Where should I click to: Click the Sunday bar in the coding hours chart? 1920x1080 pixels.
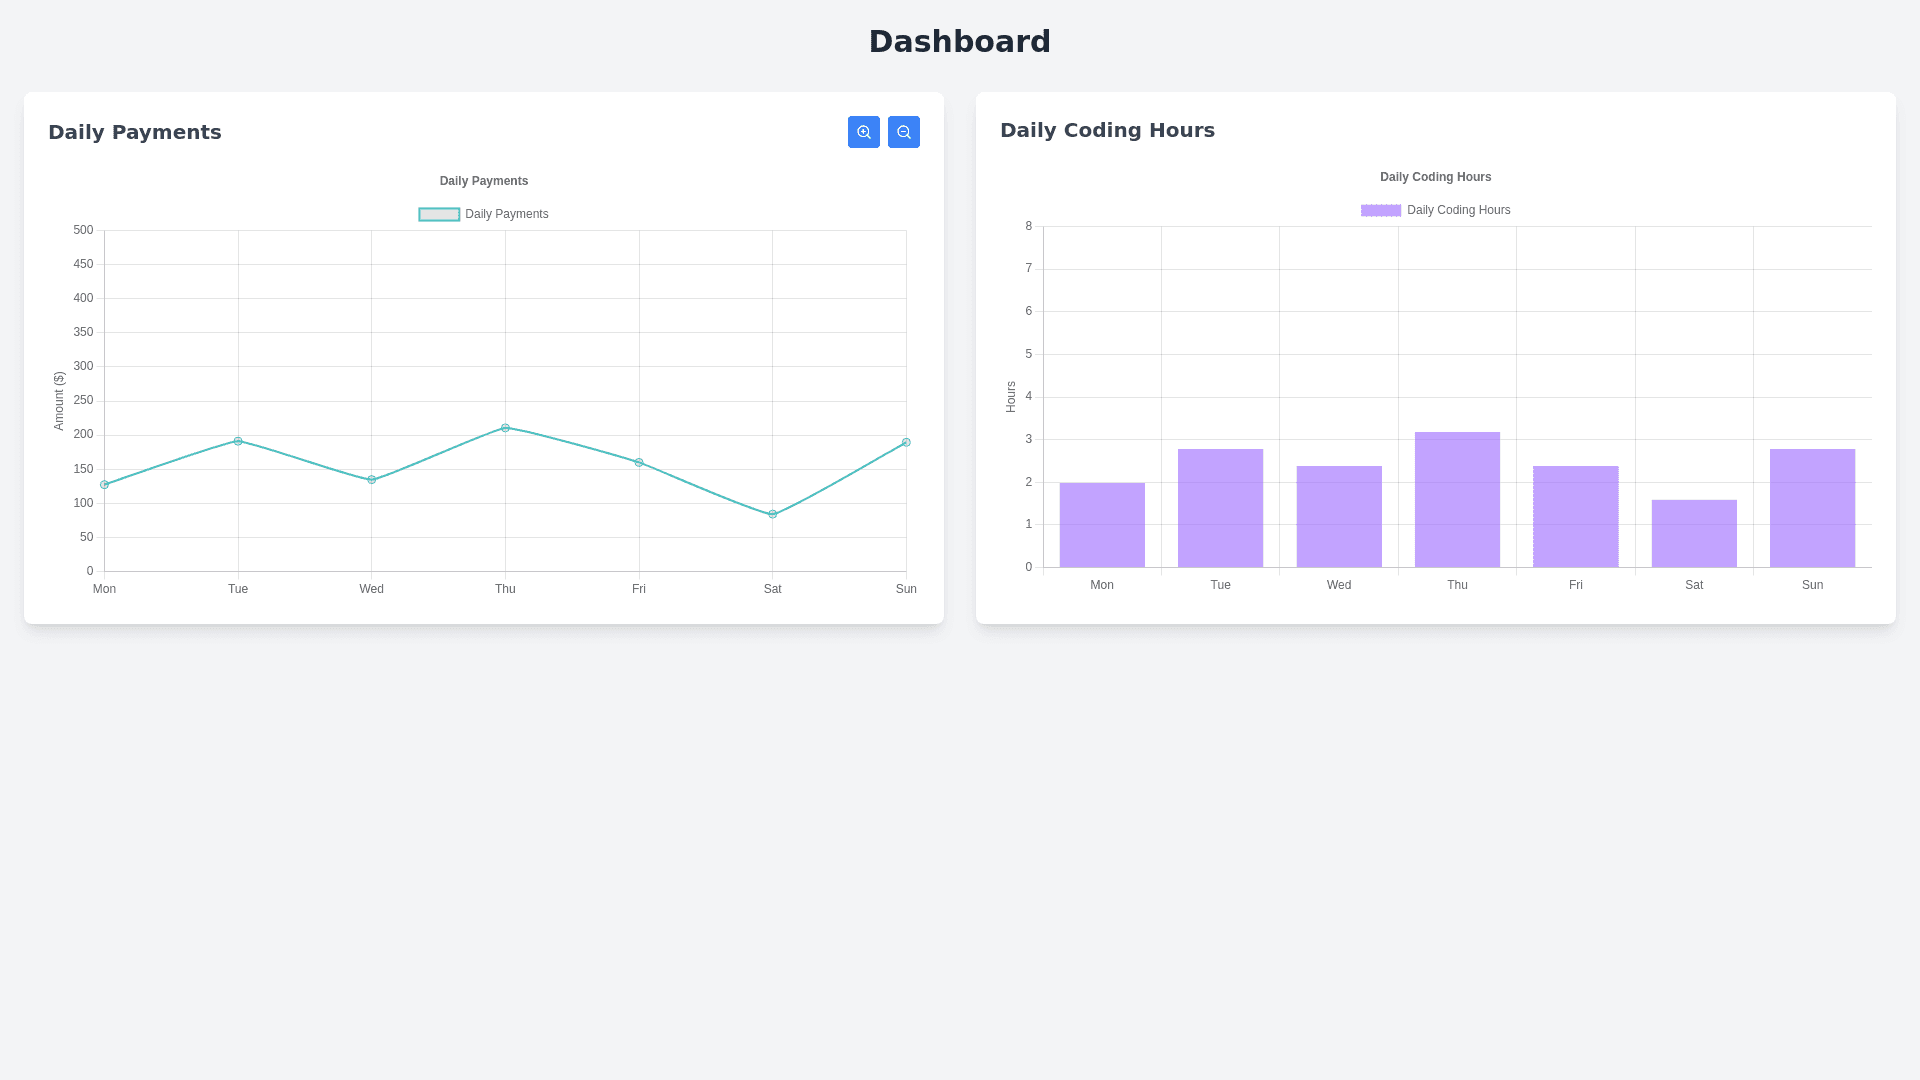click(x=1812, y=508)
